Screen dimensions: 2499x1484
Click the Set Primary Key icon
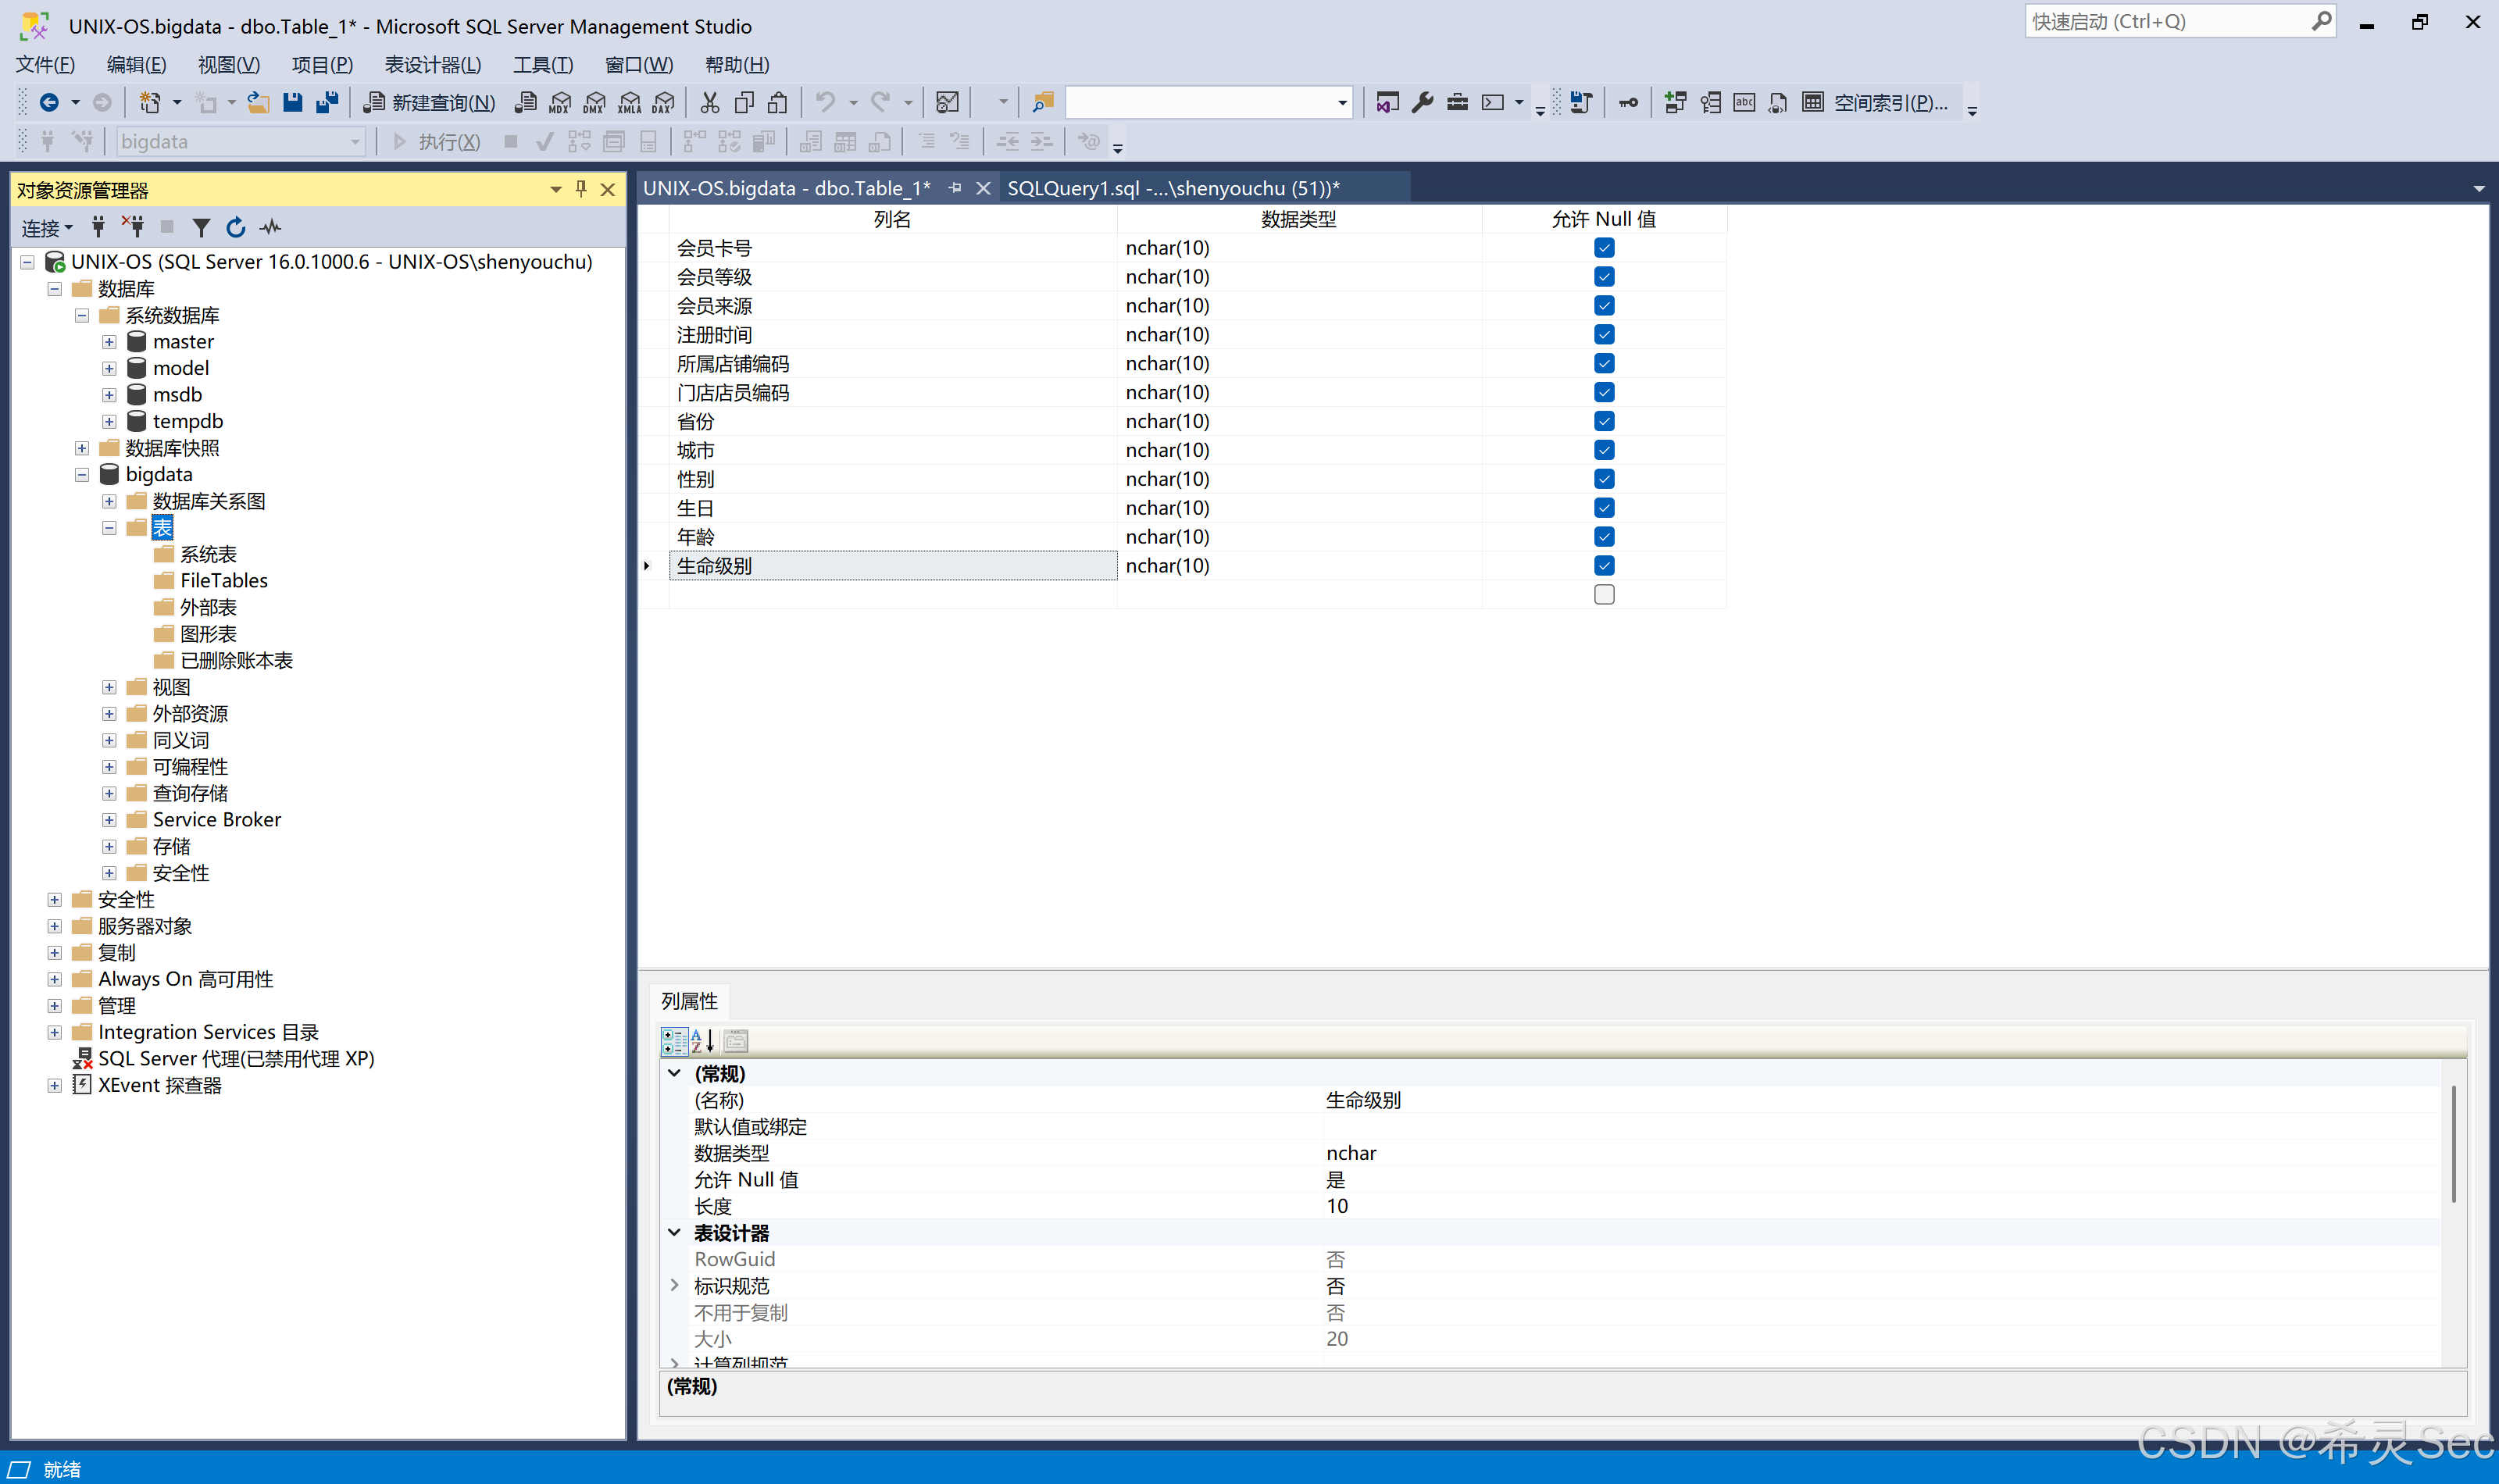coord(1628,102)
